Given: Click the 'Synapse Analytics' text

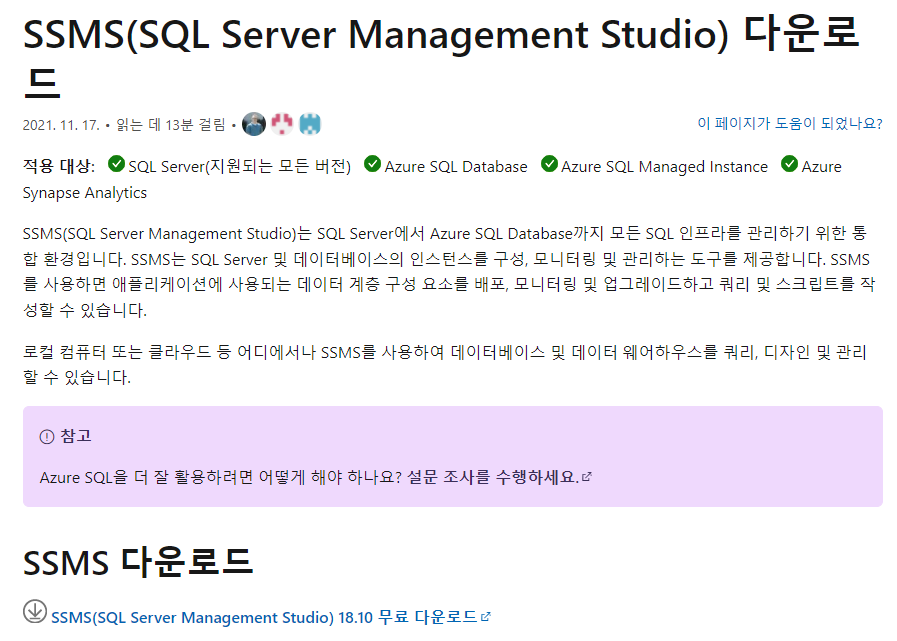Looking at the screenshot, I should [85, 193].
